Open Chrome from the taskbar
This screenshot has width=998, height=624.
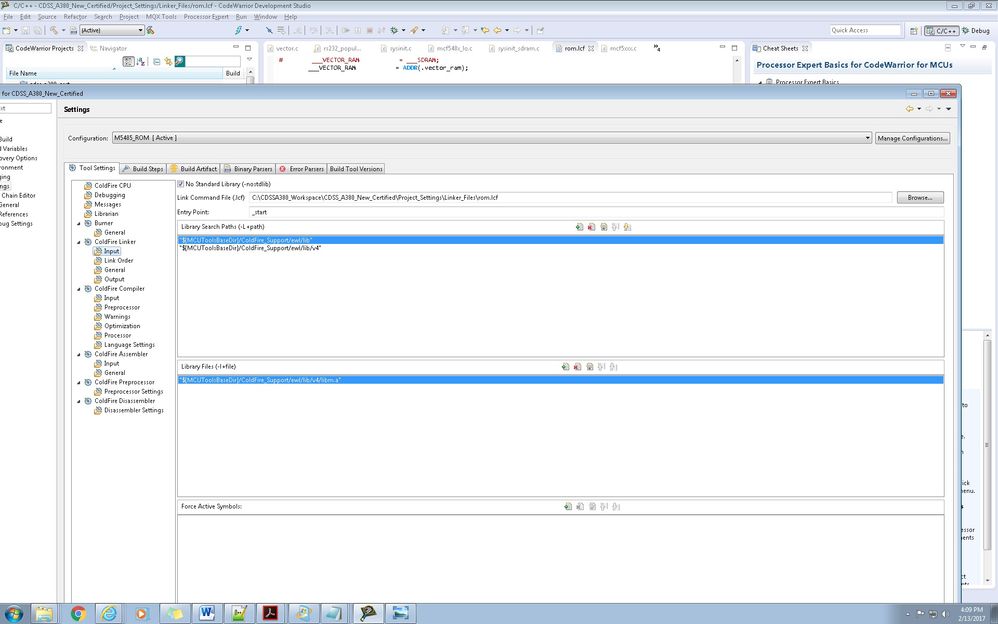78,613
